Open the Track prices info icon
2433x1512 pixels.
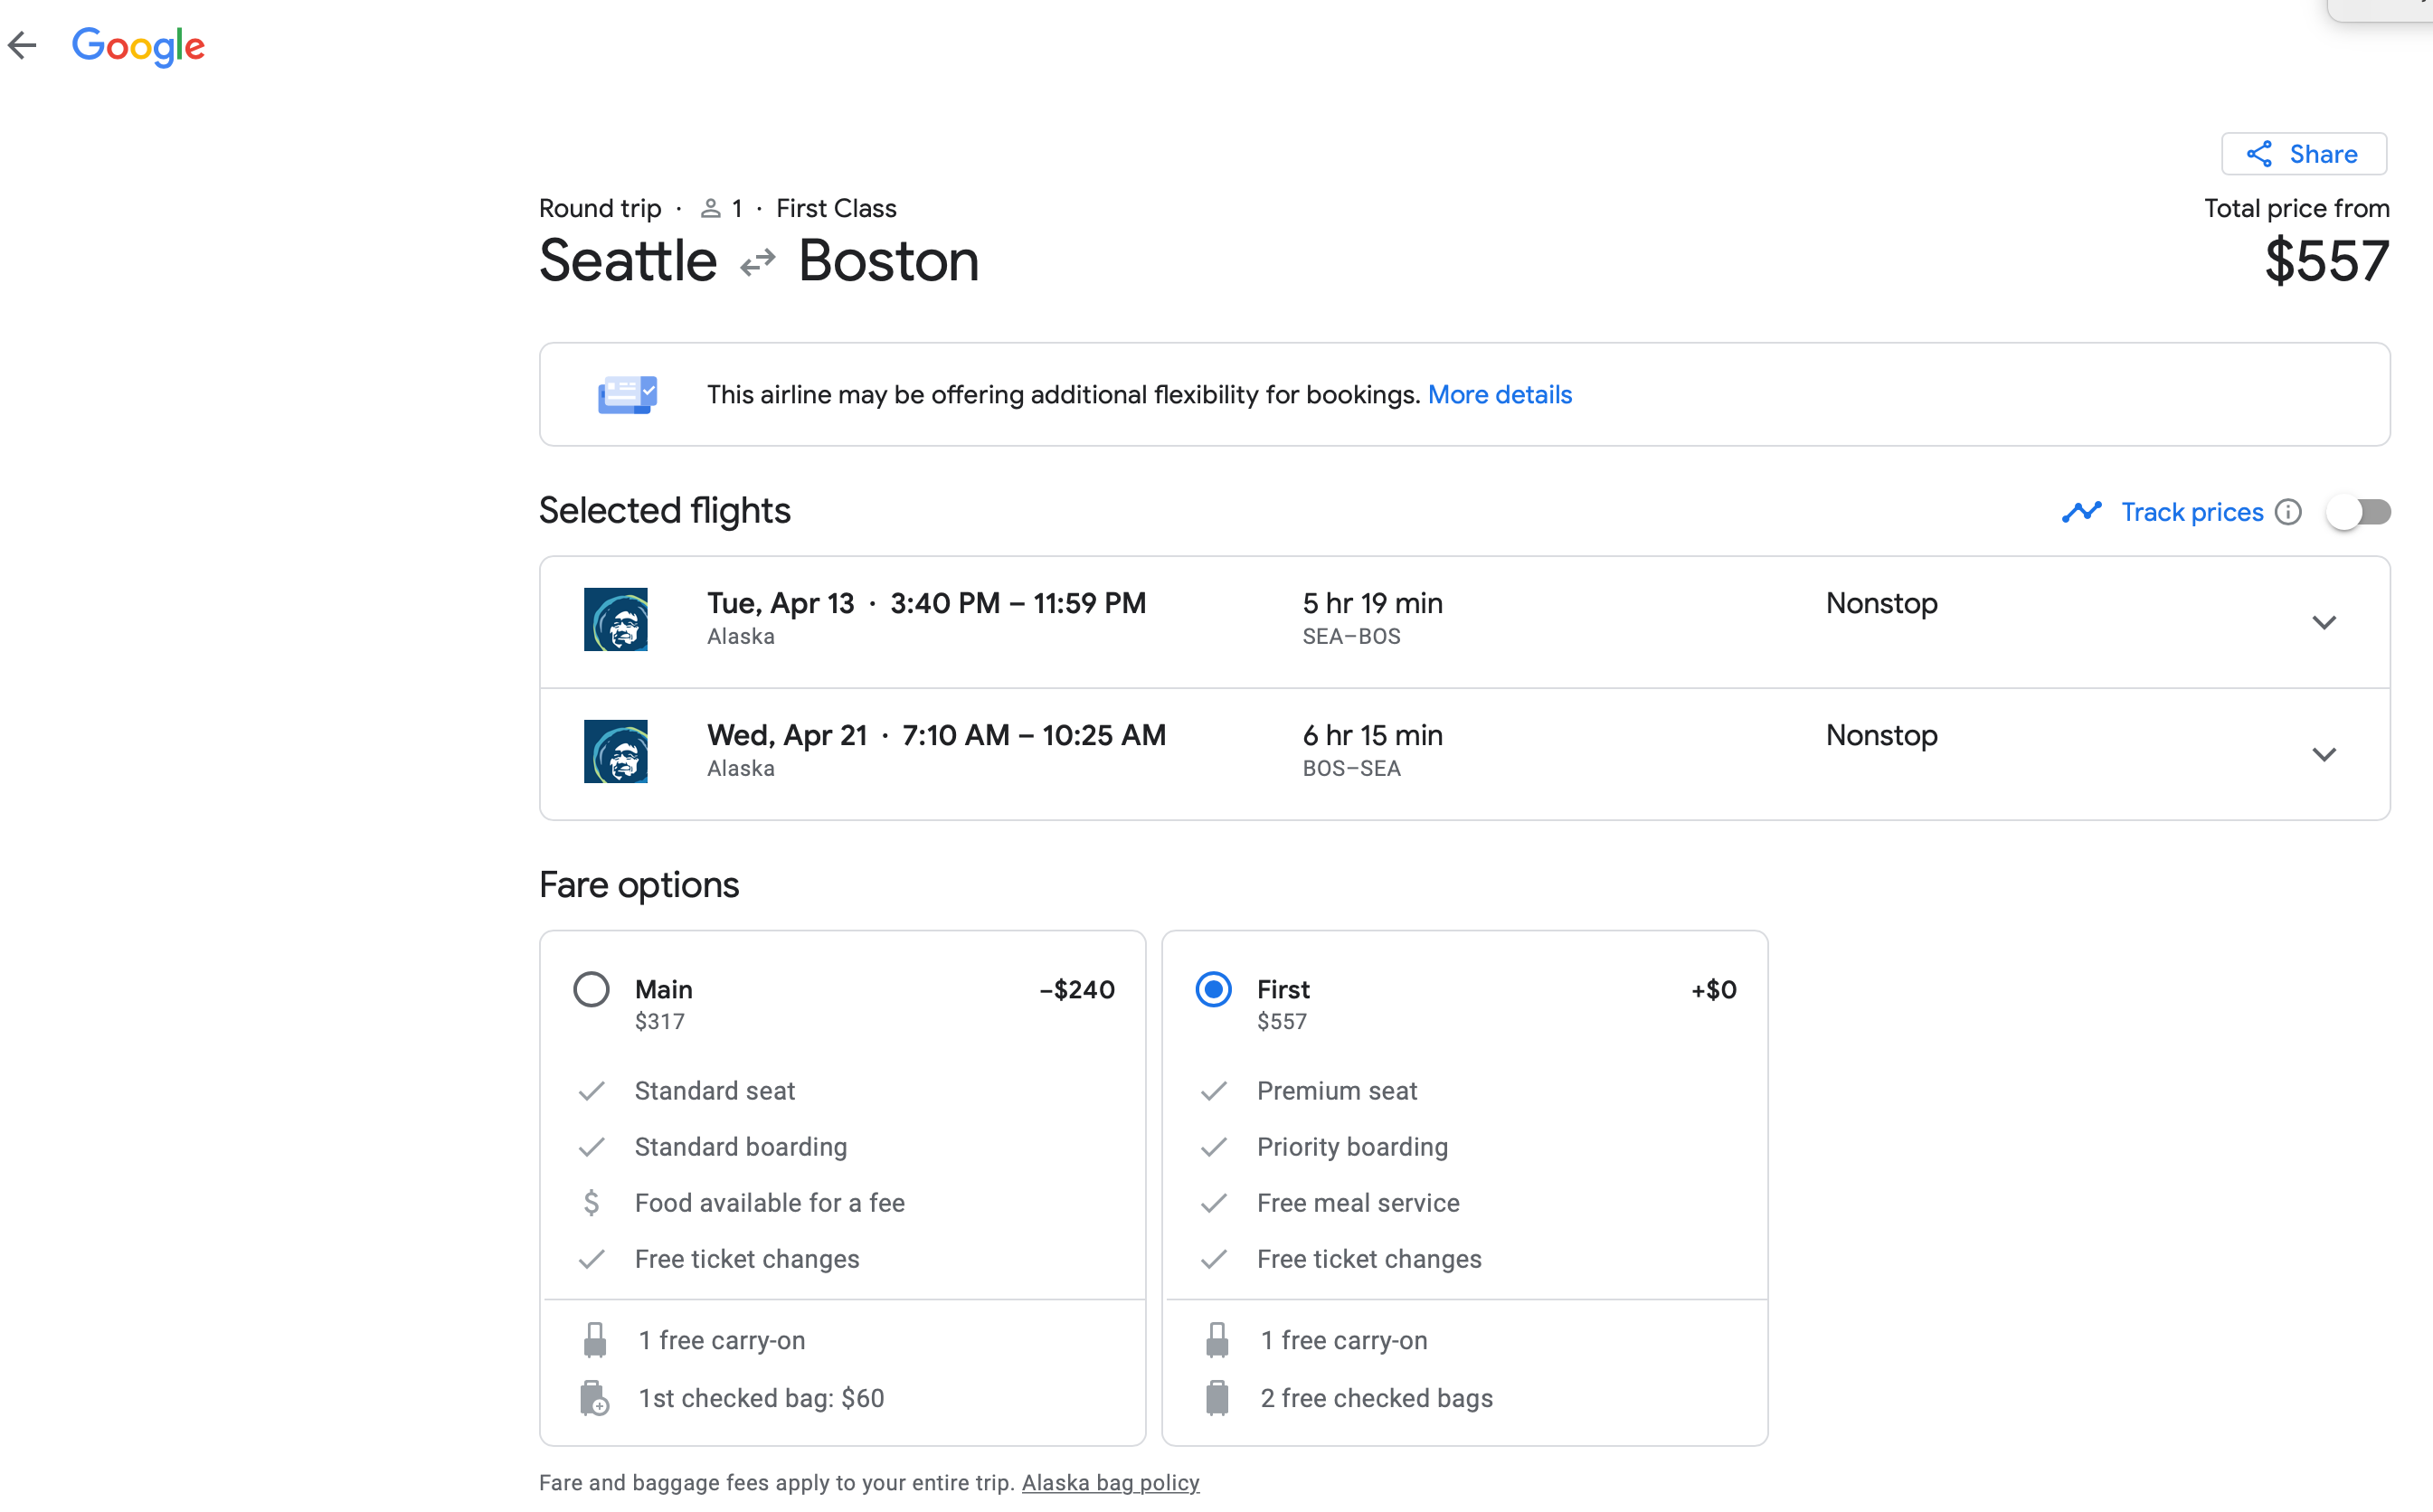tap(2288, 512)
